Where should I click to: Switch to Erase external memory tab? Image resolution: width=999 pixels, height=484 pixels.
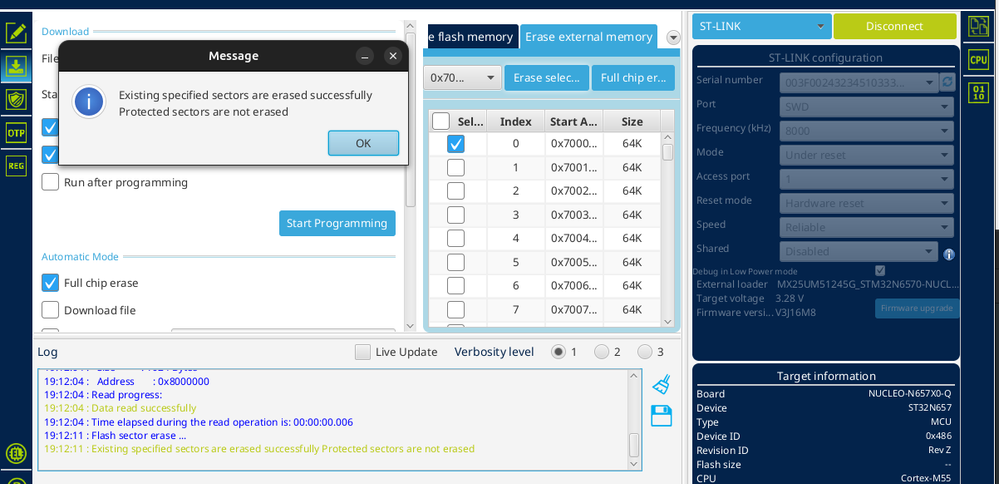pyautogui.click(x=588, y=37)
